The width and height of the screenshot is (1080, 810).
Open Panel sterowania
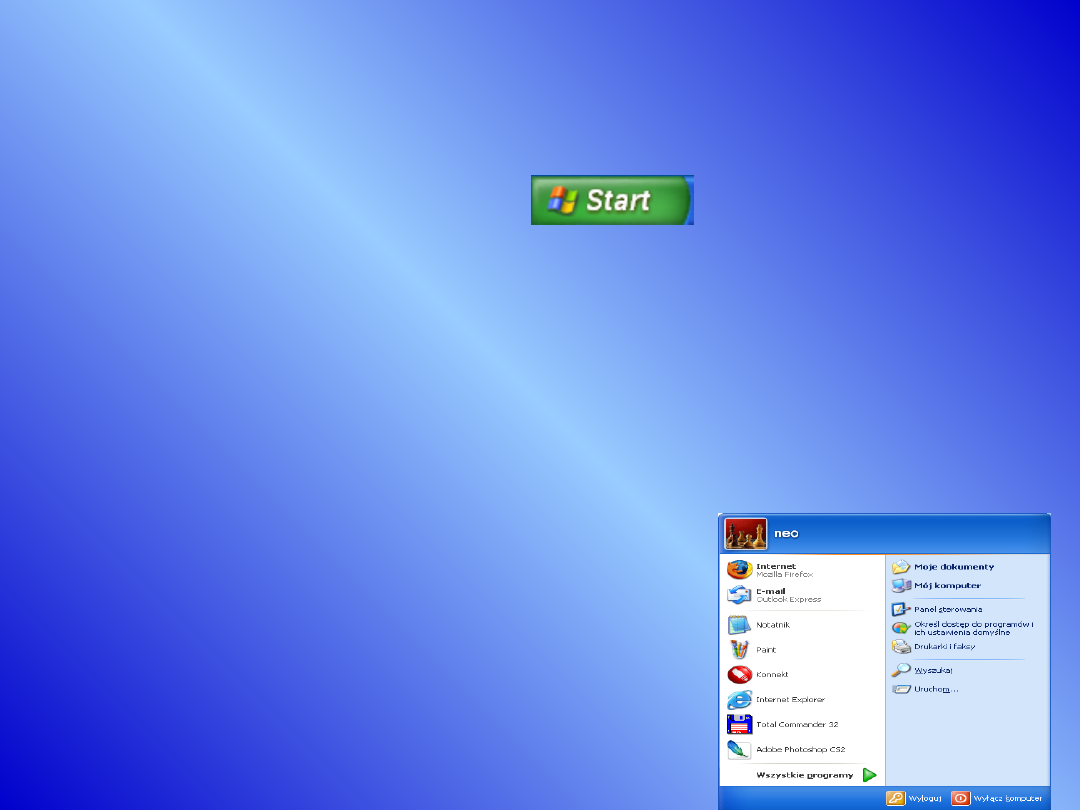937,609
